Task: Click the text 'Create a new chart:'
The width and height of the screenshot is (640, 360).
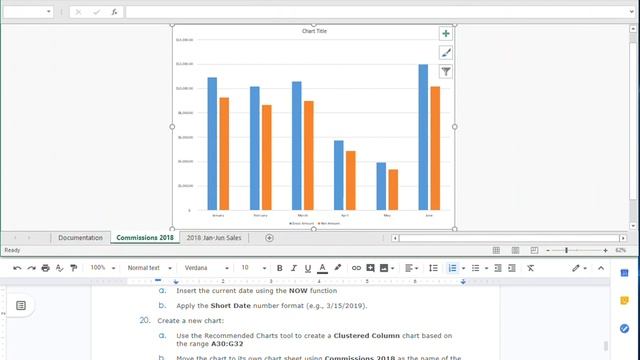Action: (x=191, y=321)
